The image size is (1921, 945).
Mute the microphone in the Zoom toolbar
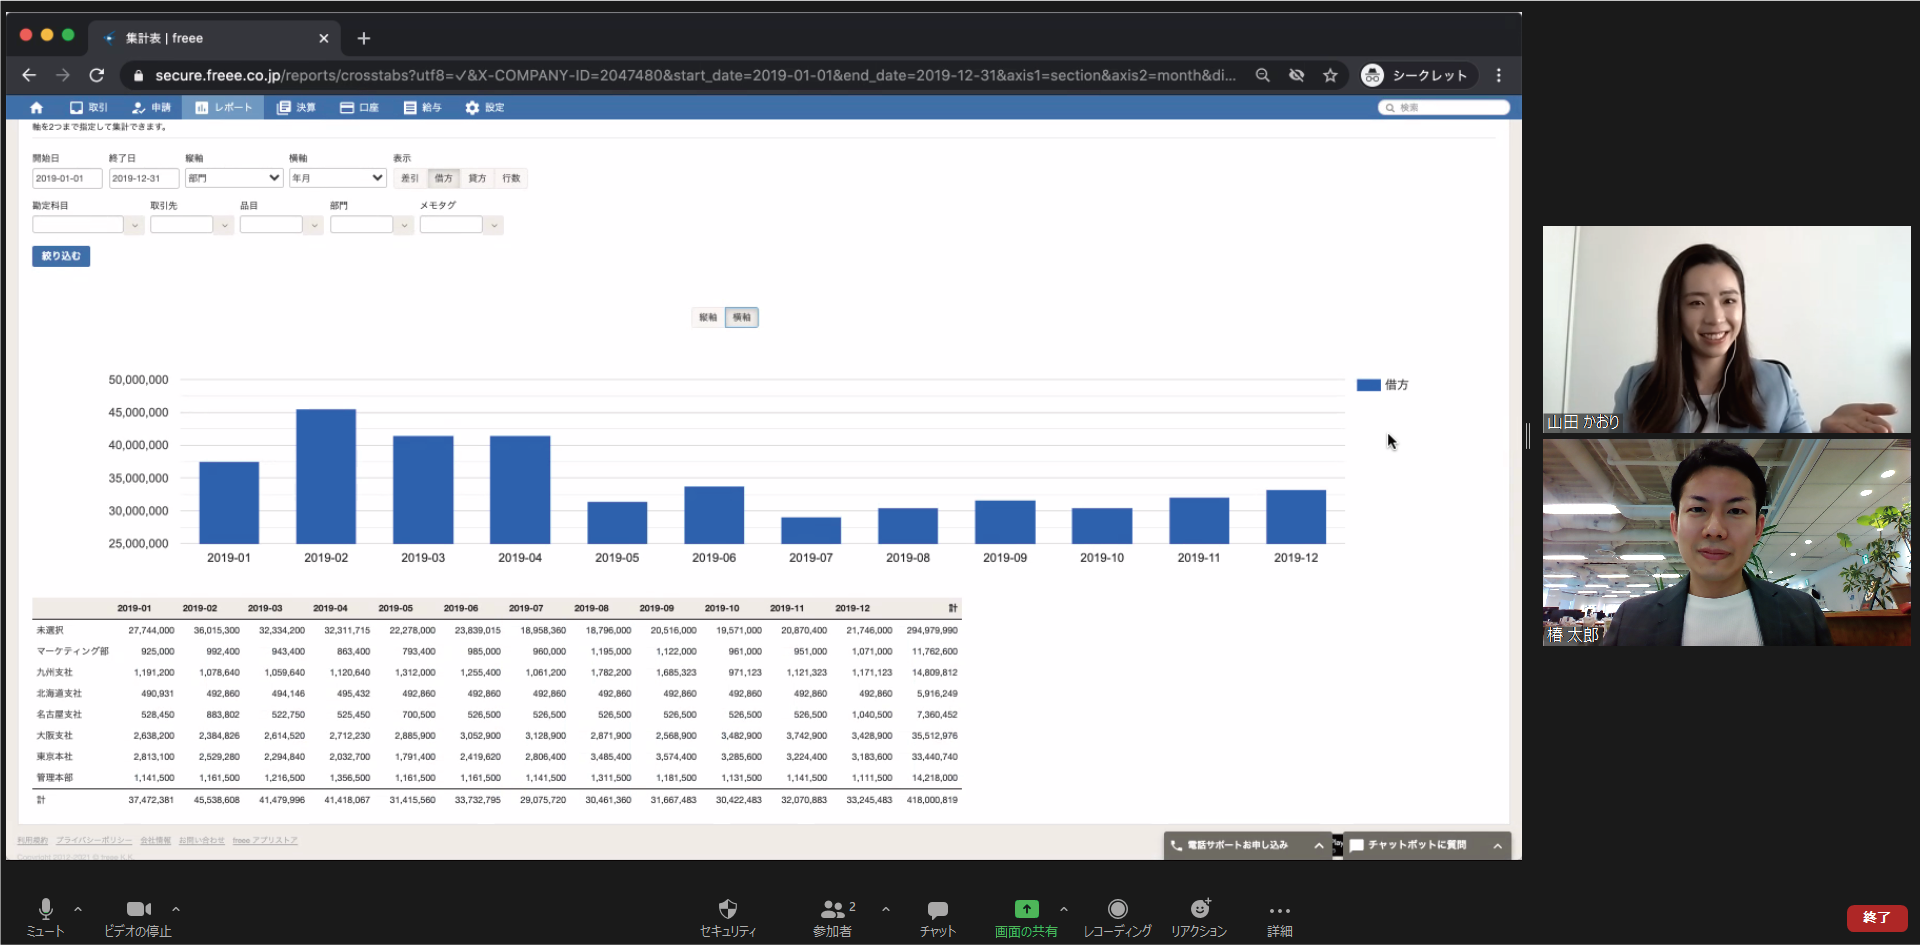45,909
